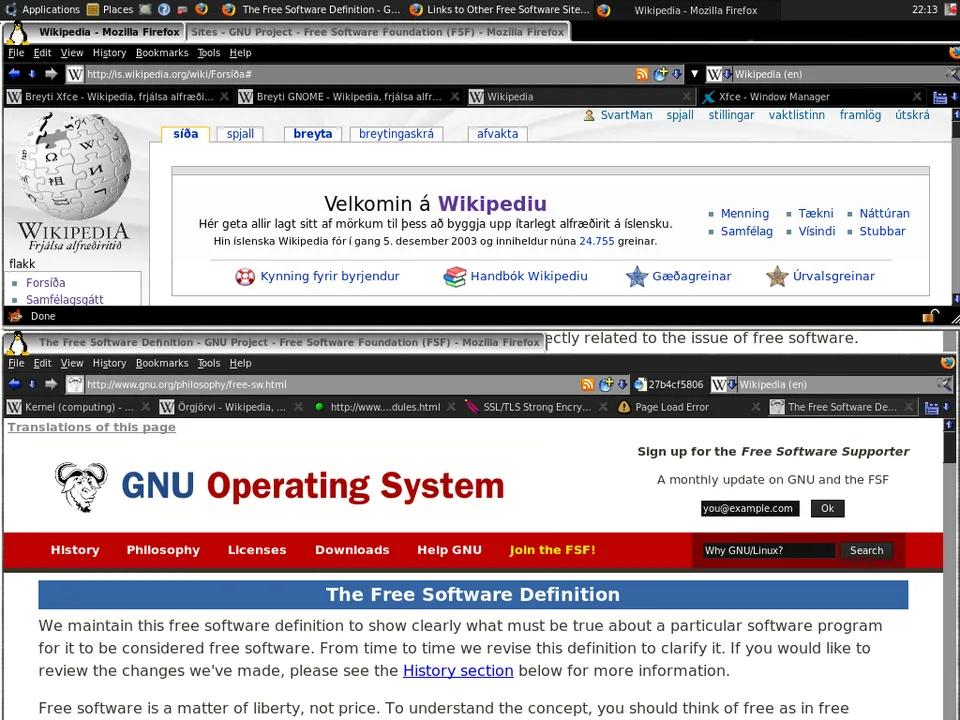Click the blue star icon beside Gæðagreinar

(x=637, y=277)
